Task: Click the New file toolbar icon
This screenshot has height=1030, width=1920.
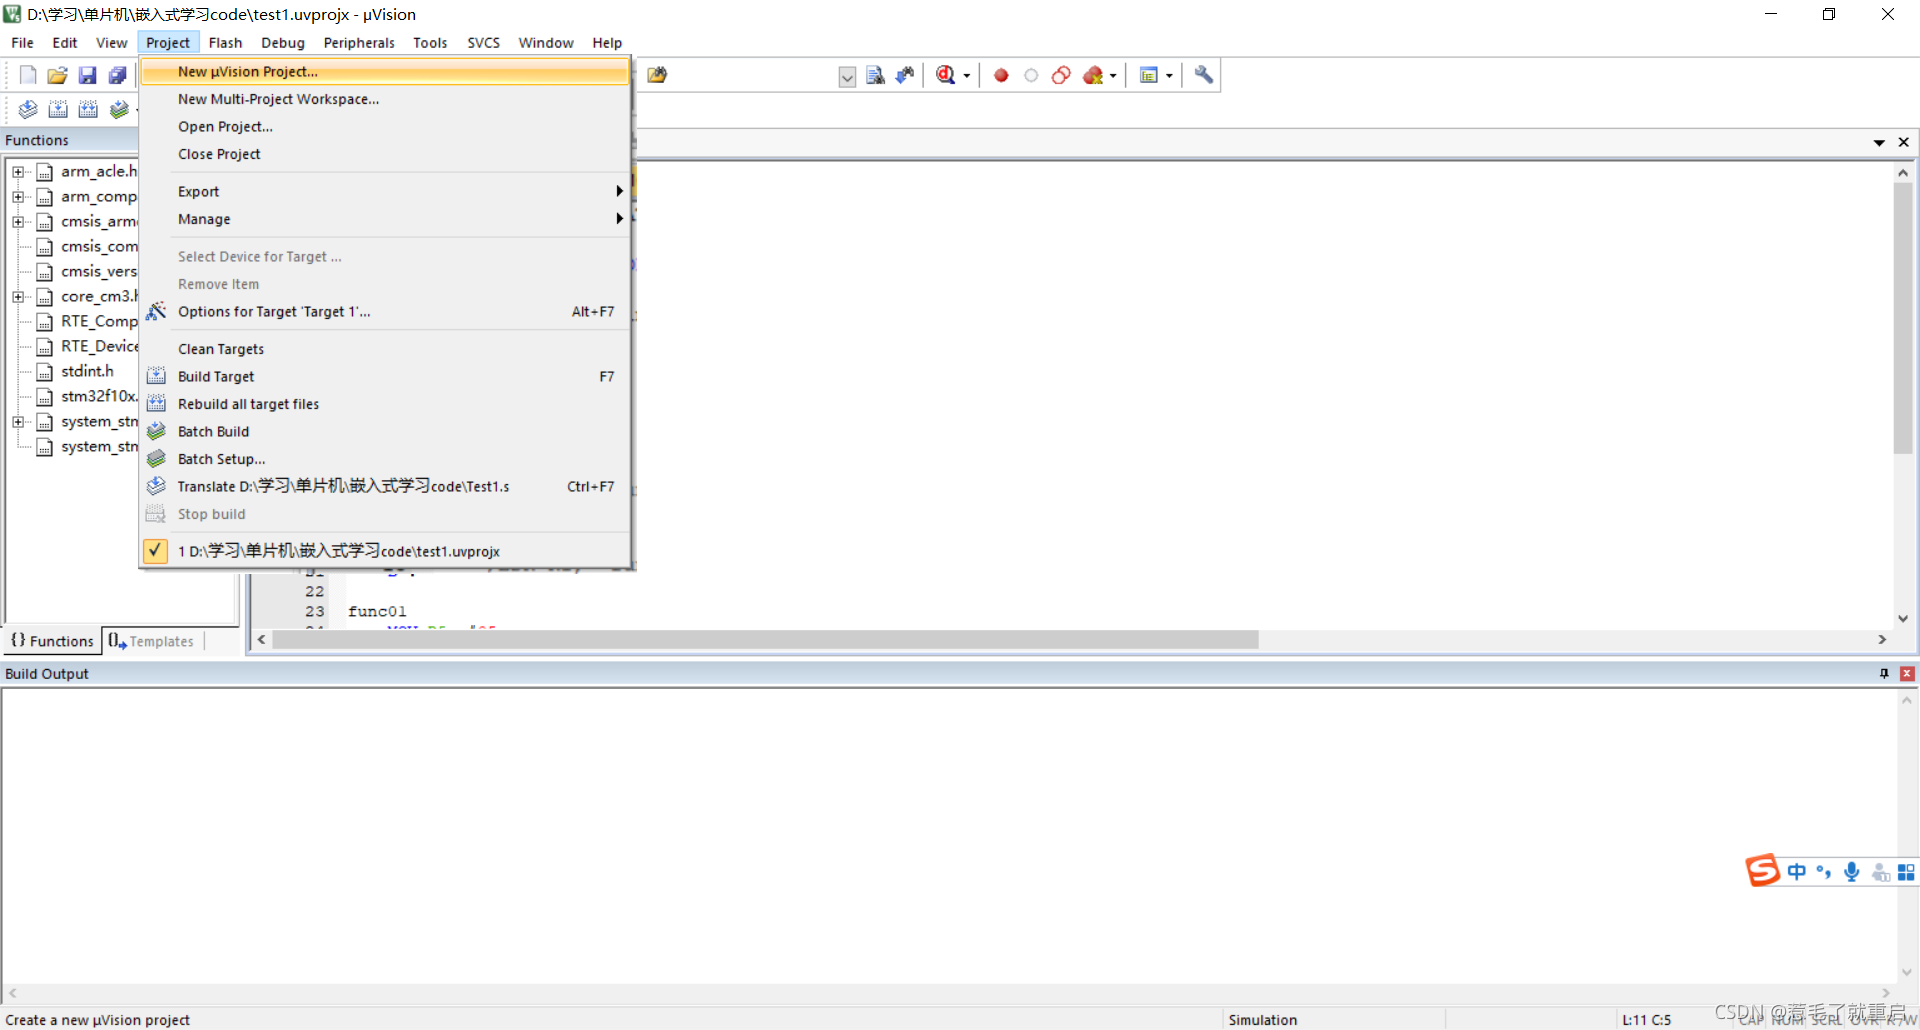Action: (x=28, y=75)
